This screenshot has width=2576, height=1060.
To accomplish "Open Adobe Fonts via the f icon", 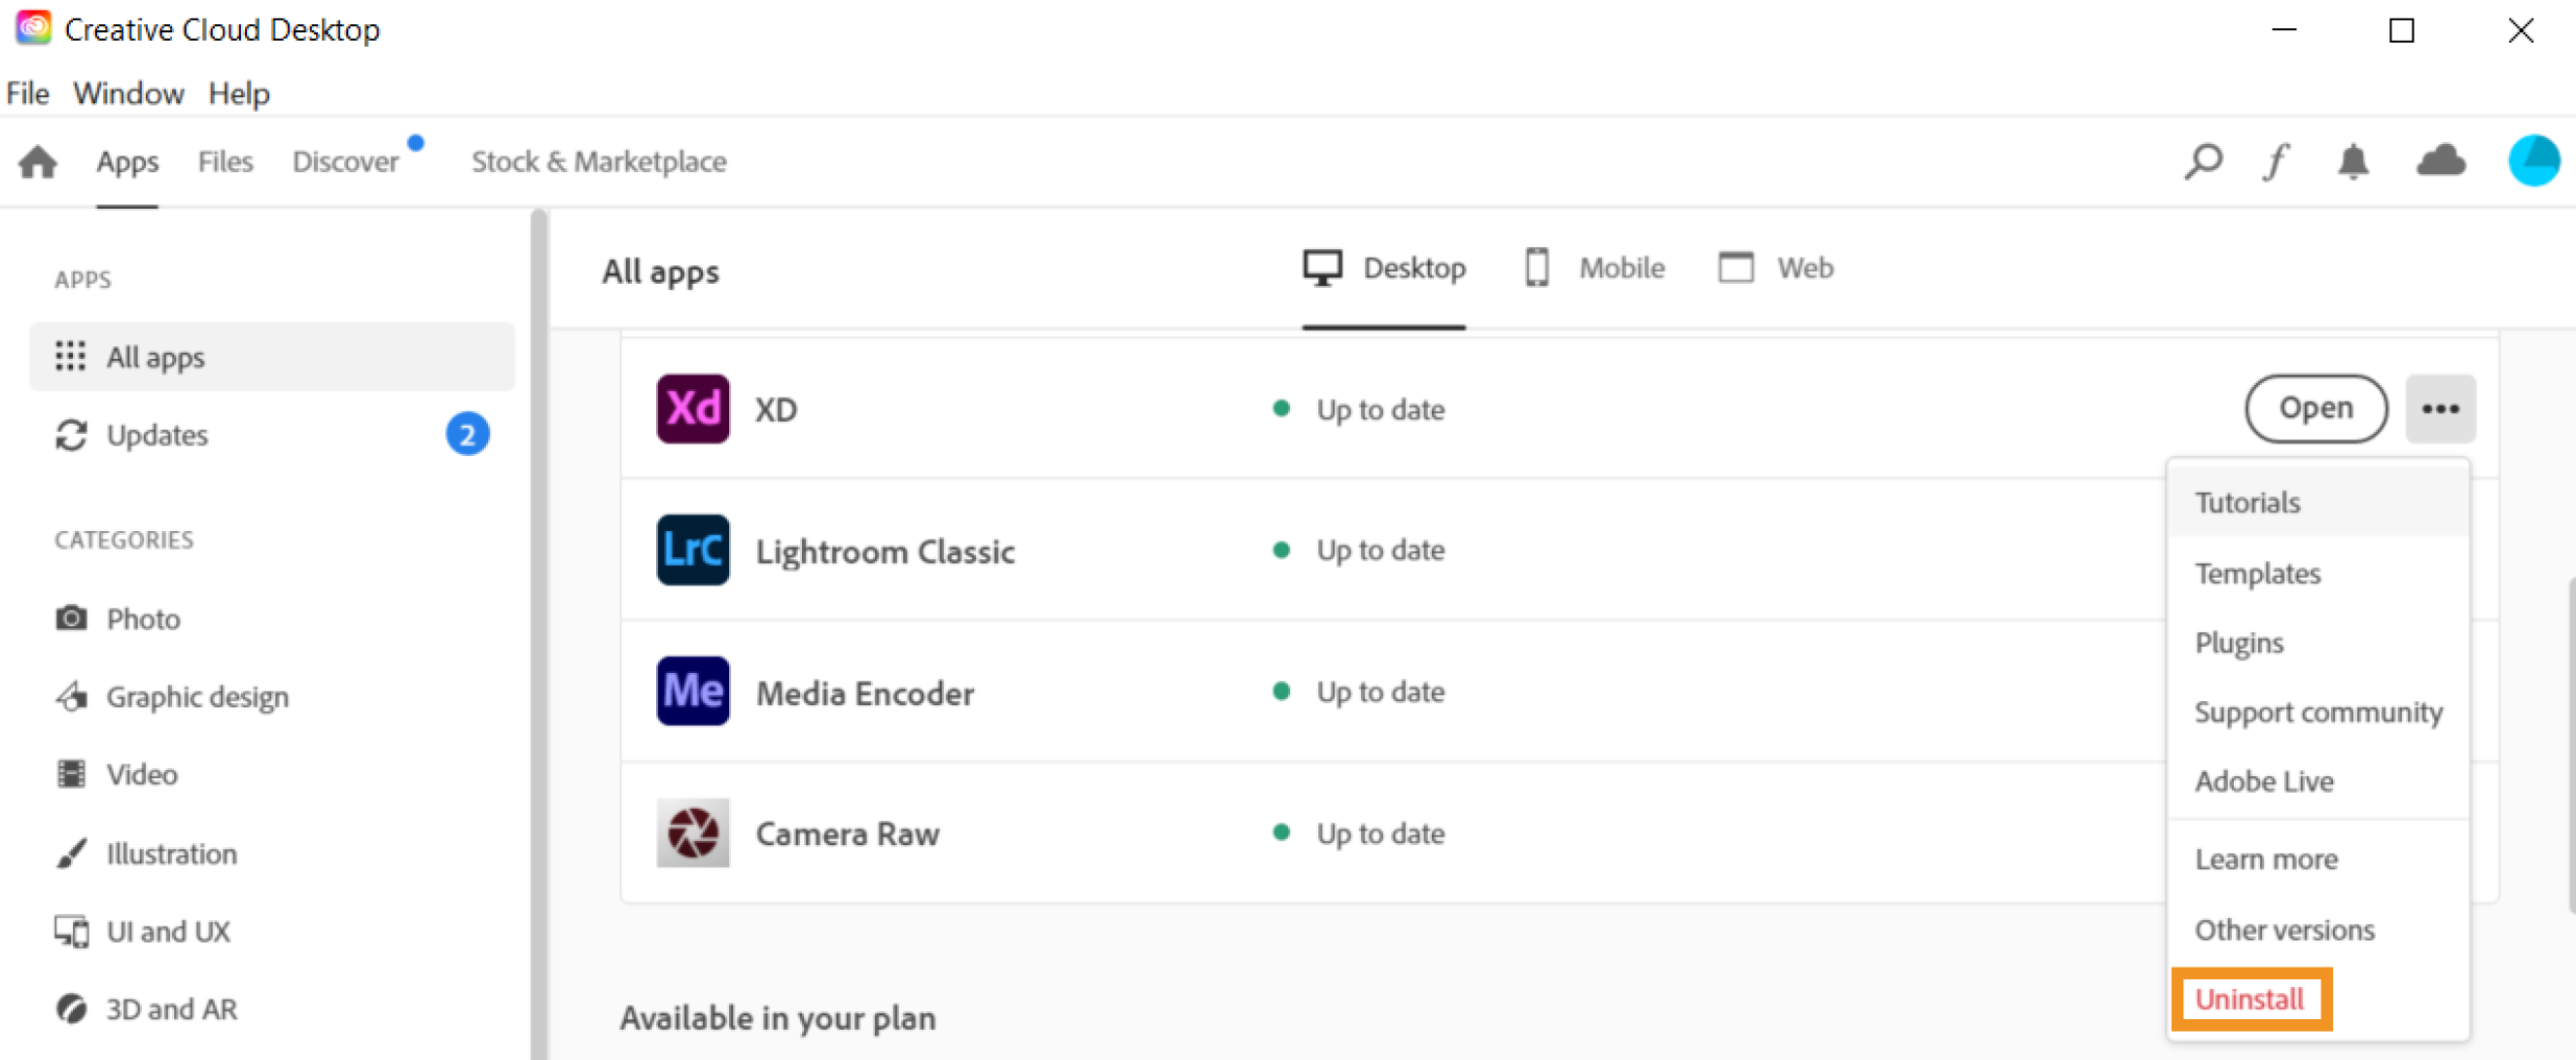I will [x=2277, y=160].
